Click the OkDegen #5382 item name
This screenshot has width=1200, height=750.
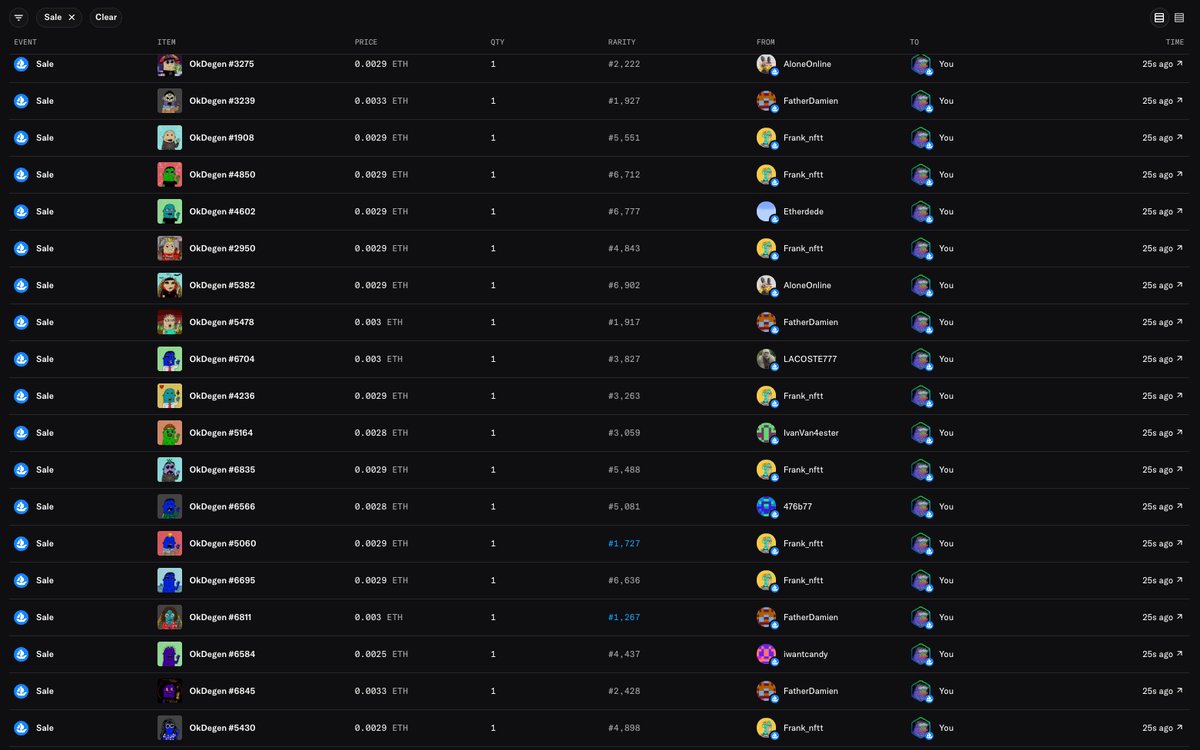tap(222, 285)
